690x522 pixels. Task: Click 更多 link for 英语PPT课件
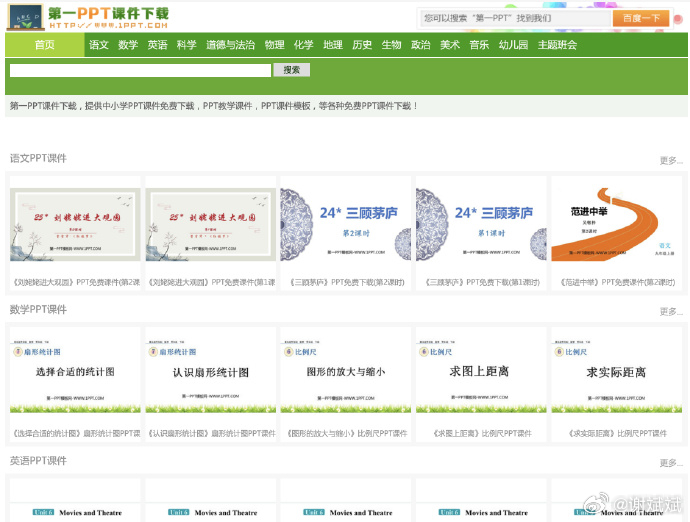pyautogui.click(x=671, y=463)
